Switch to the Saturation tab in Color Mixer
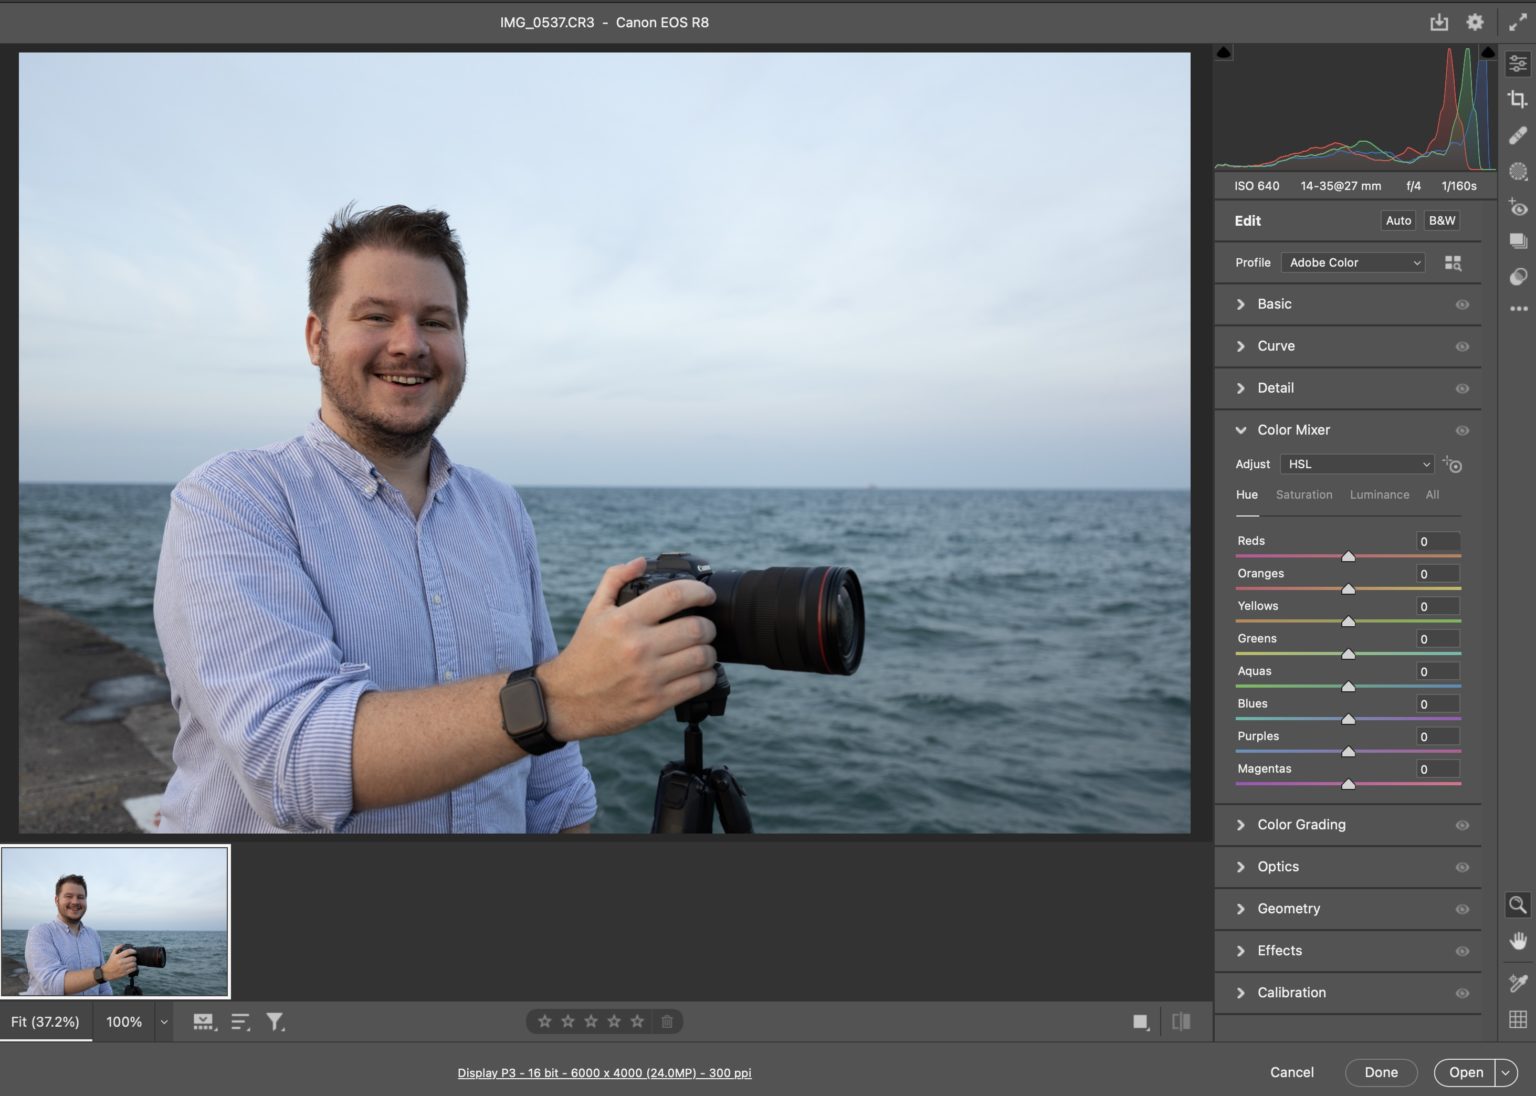The image size is (1536, 1096). pyautogui.click(x=1304, y=494)
